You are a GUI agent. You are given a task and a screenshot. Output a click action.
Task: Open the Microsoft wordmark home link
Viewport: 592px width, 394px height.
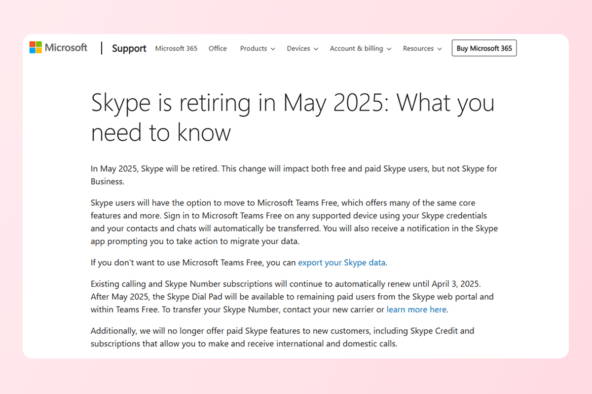(66, 48)
